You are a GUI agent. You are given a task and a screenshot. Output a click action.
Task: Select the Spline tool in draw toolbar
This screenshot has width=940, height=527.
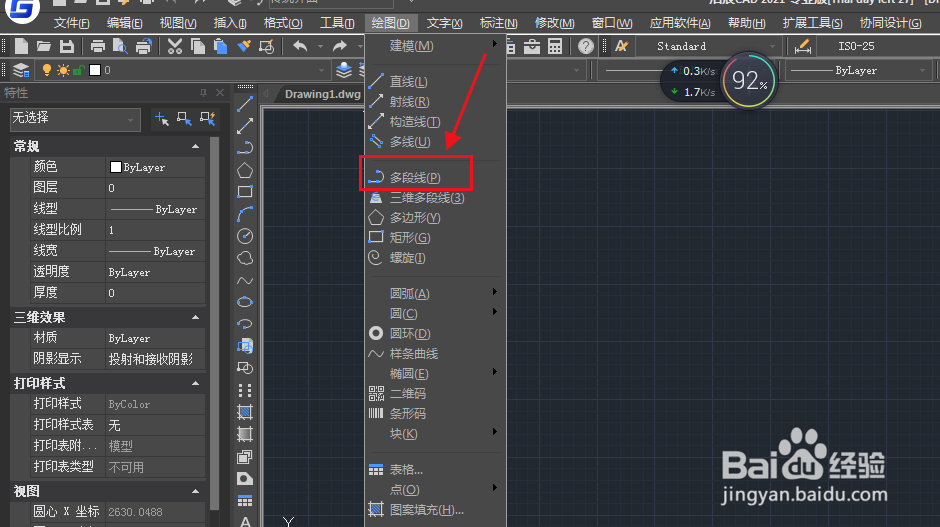pyautogui.click(x=245, y=280)
